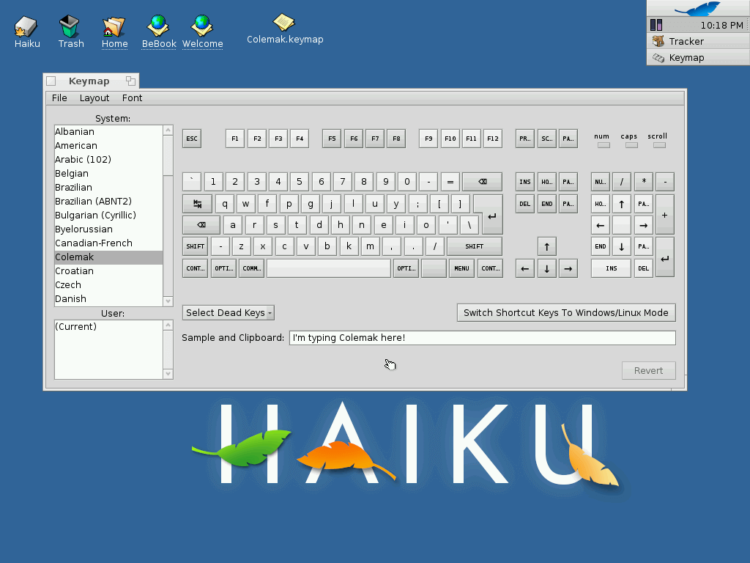
Task: Open the Haiku disk desktop icon
Action: click(x=27, y=32)
